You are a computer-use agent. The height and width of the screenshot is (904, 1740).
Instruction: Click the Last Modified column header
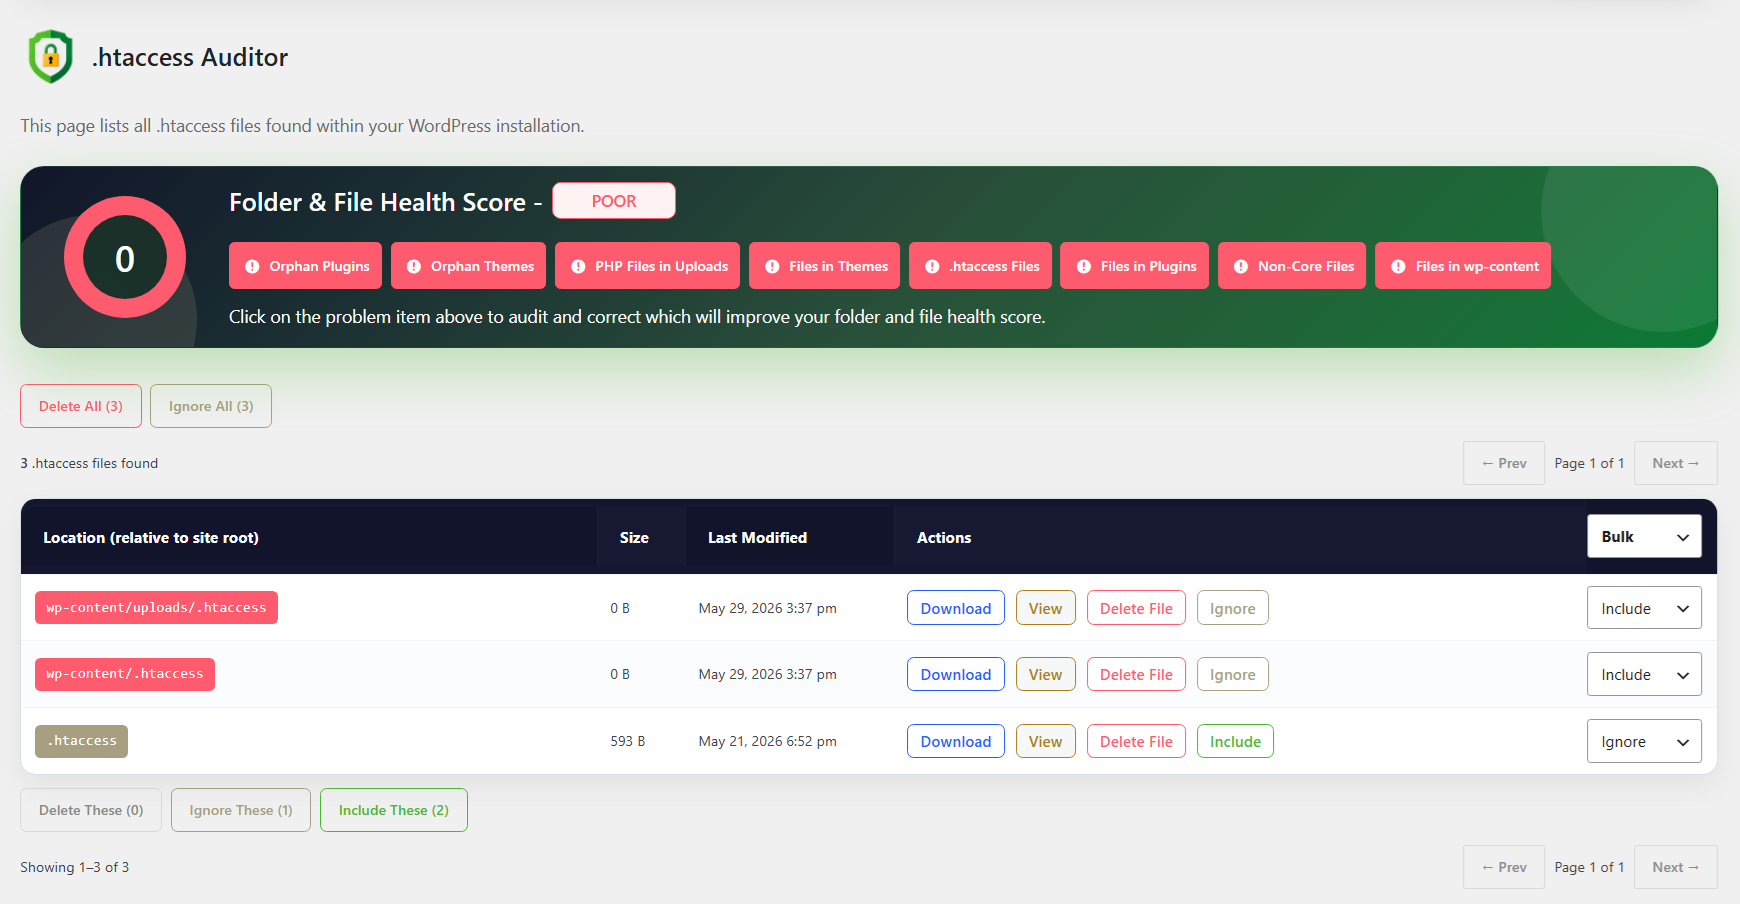(x=757, y=537)
